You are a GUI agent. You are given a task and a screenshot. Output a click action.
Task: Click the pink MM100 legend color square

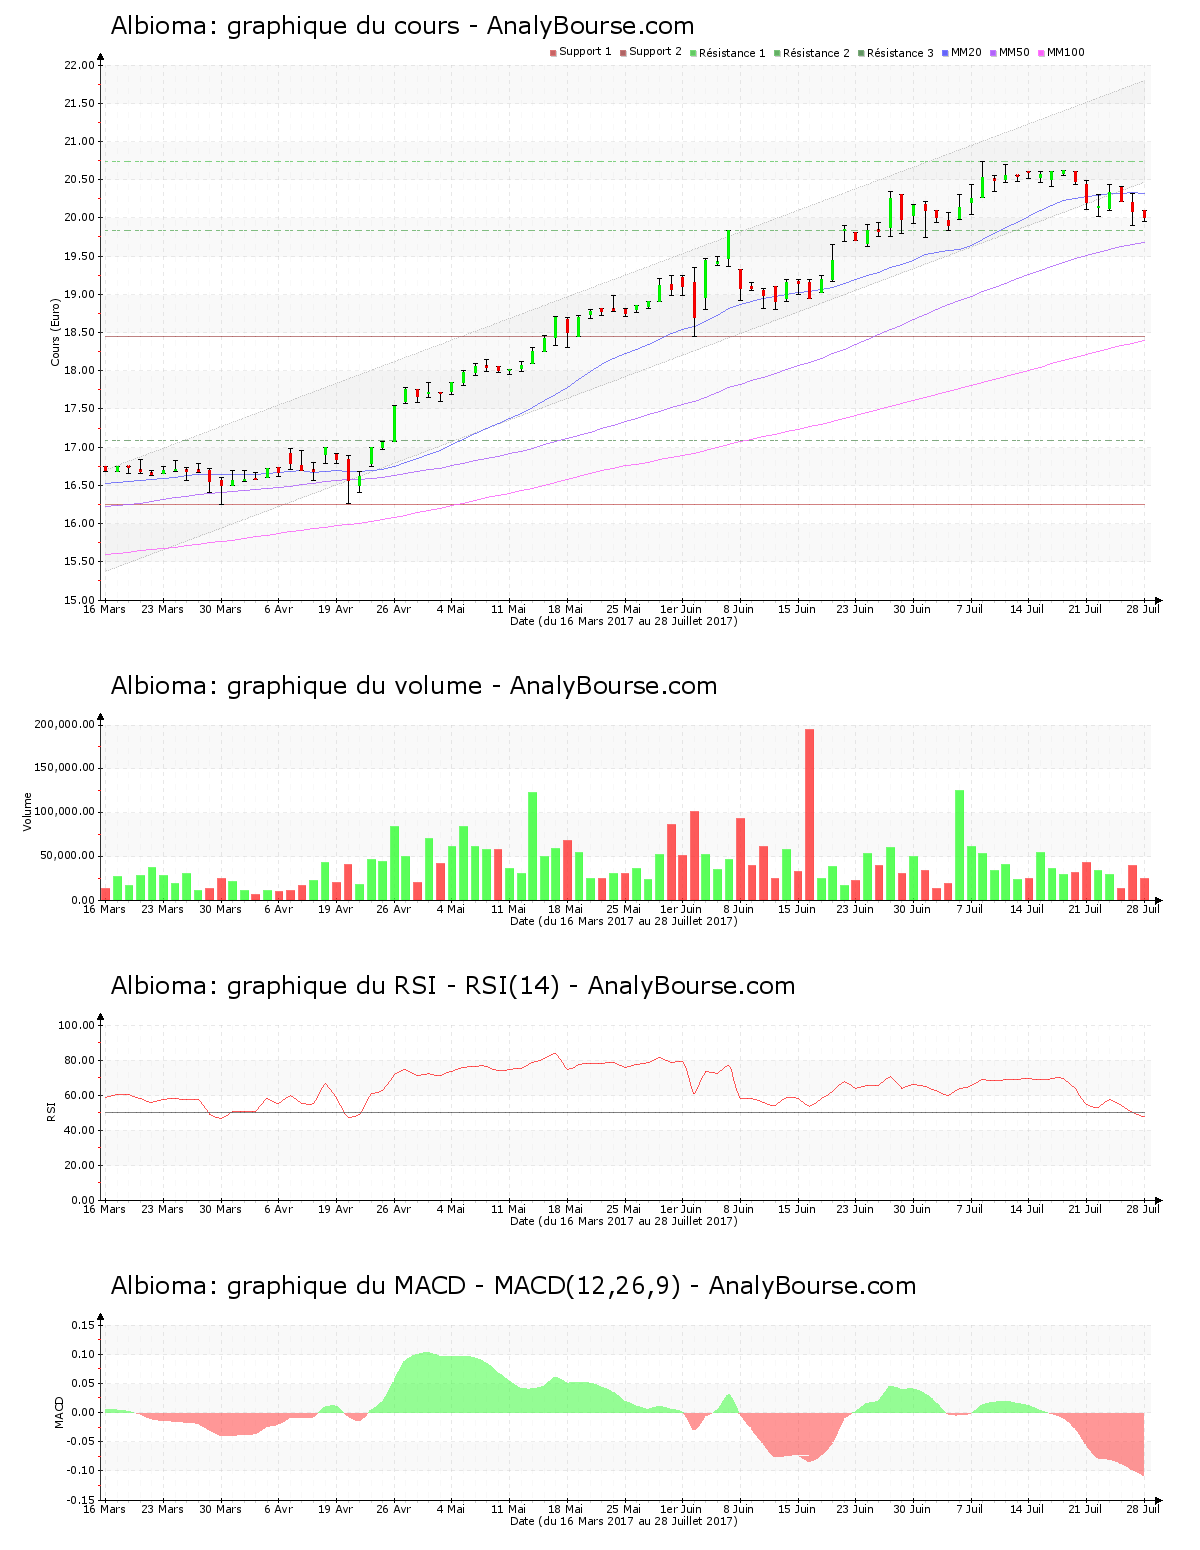pyautogui.click(x=1042, y=53)
